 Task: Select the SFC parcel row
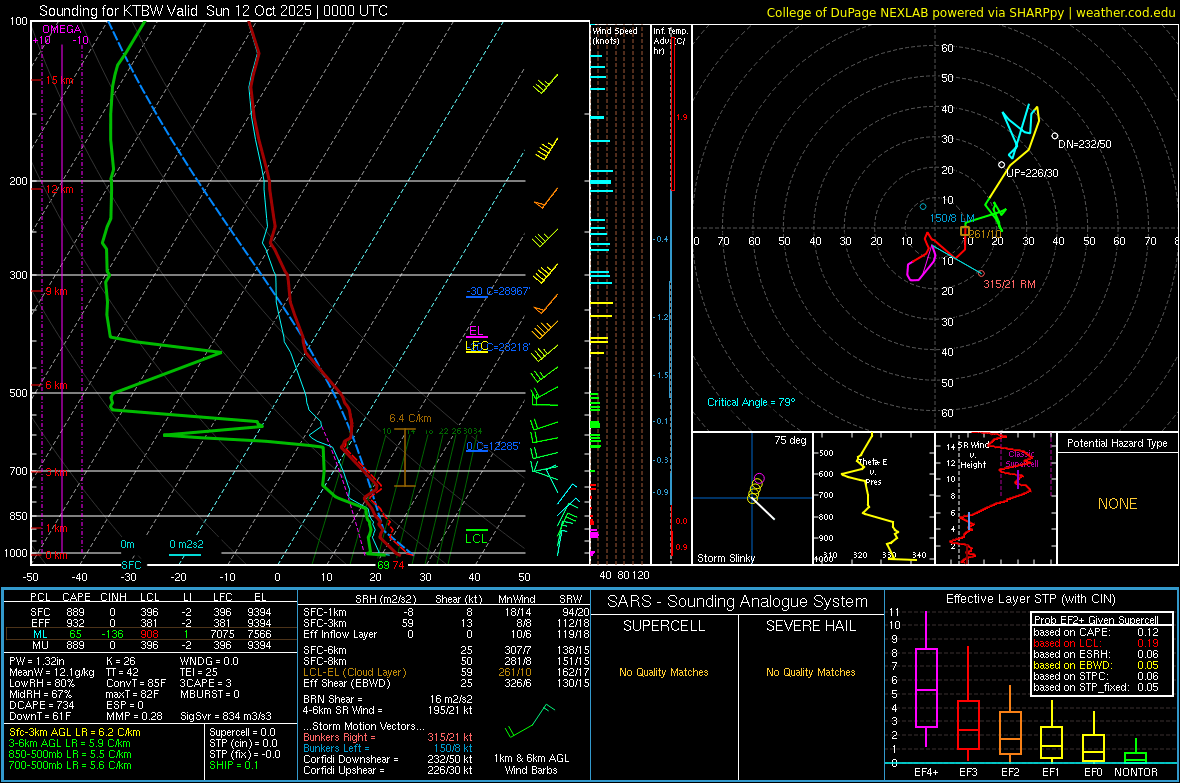[x=152, y=612]
